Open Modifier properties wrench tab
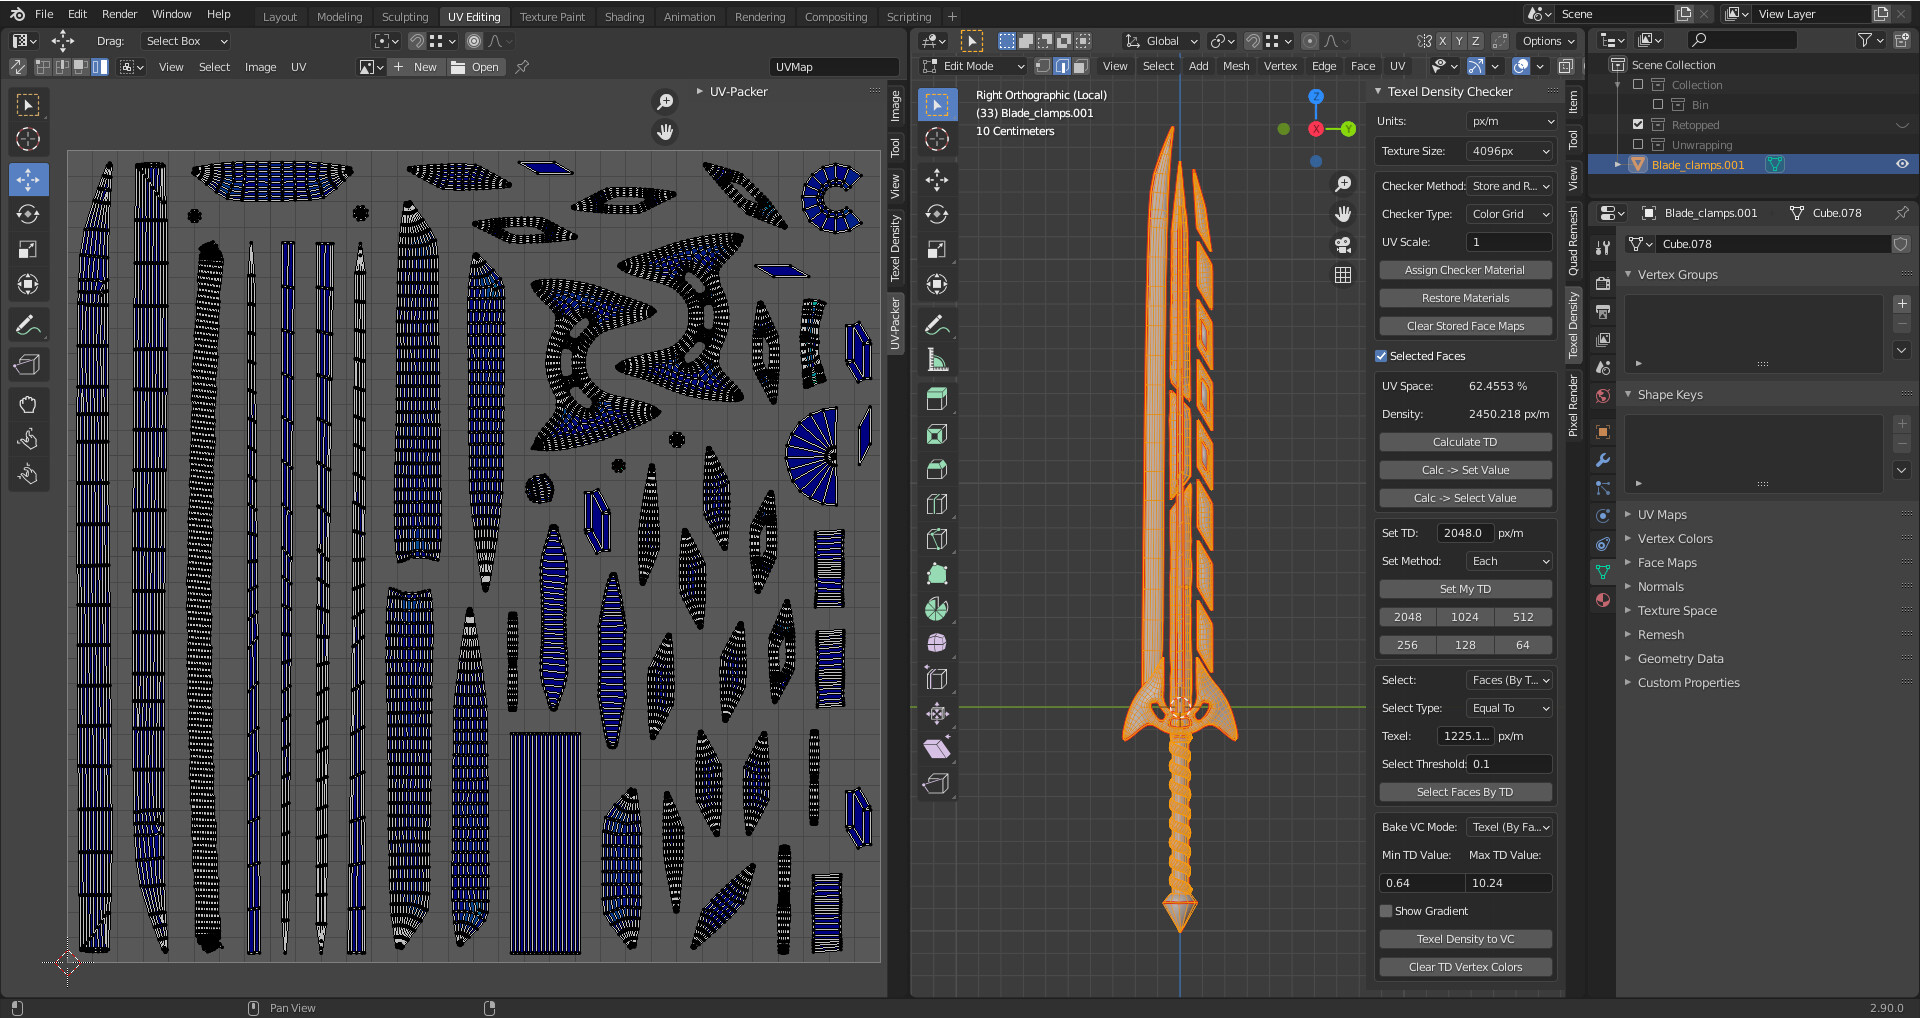The width and height of the screenshot is (1920, 1018). [x=1603, y=460]
